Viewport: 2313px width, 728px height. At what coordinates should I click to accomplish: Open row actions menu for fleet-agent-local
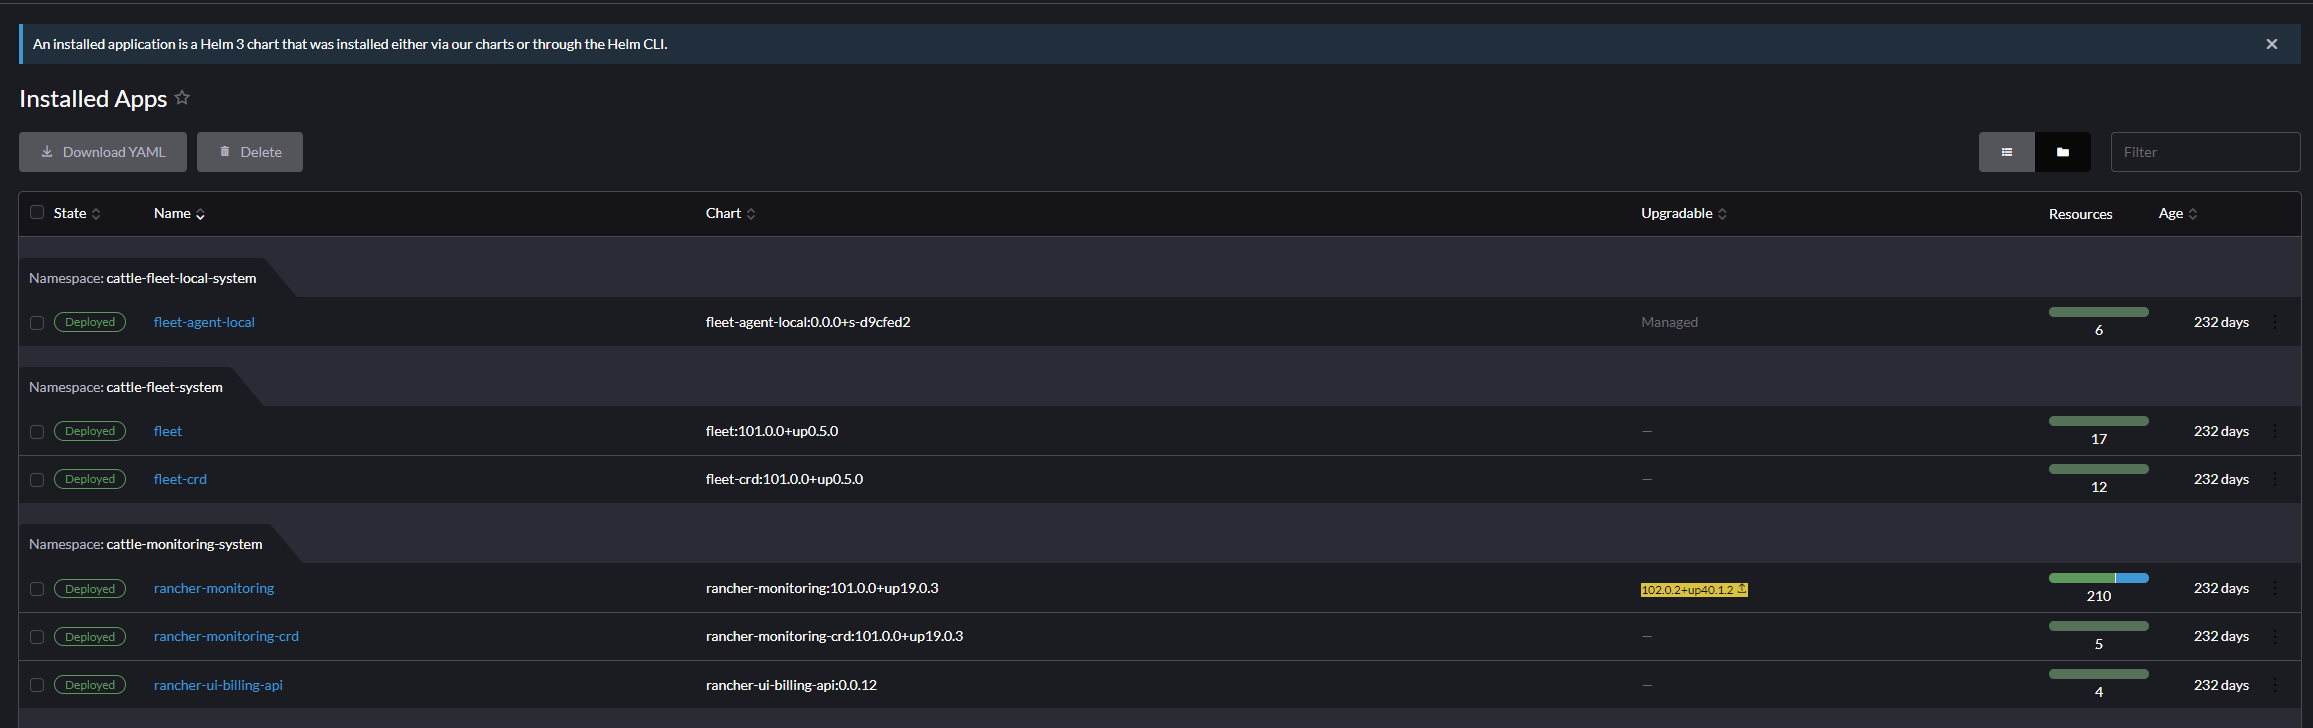[2275, 322]
